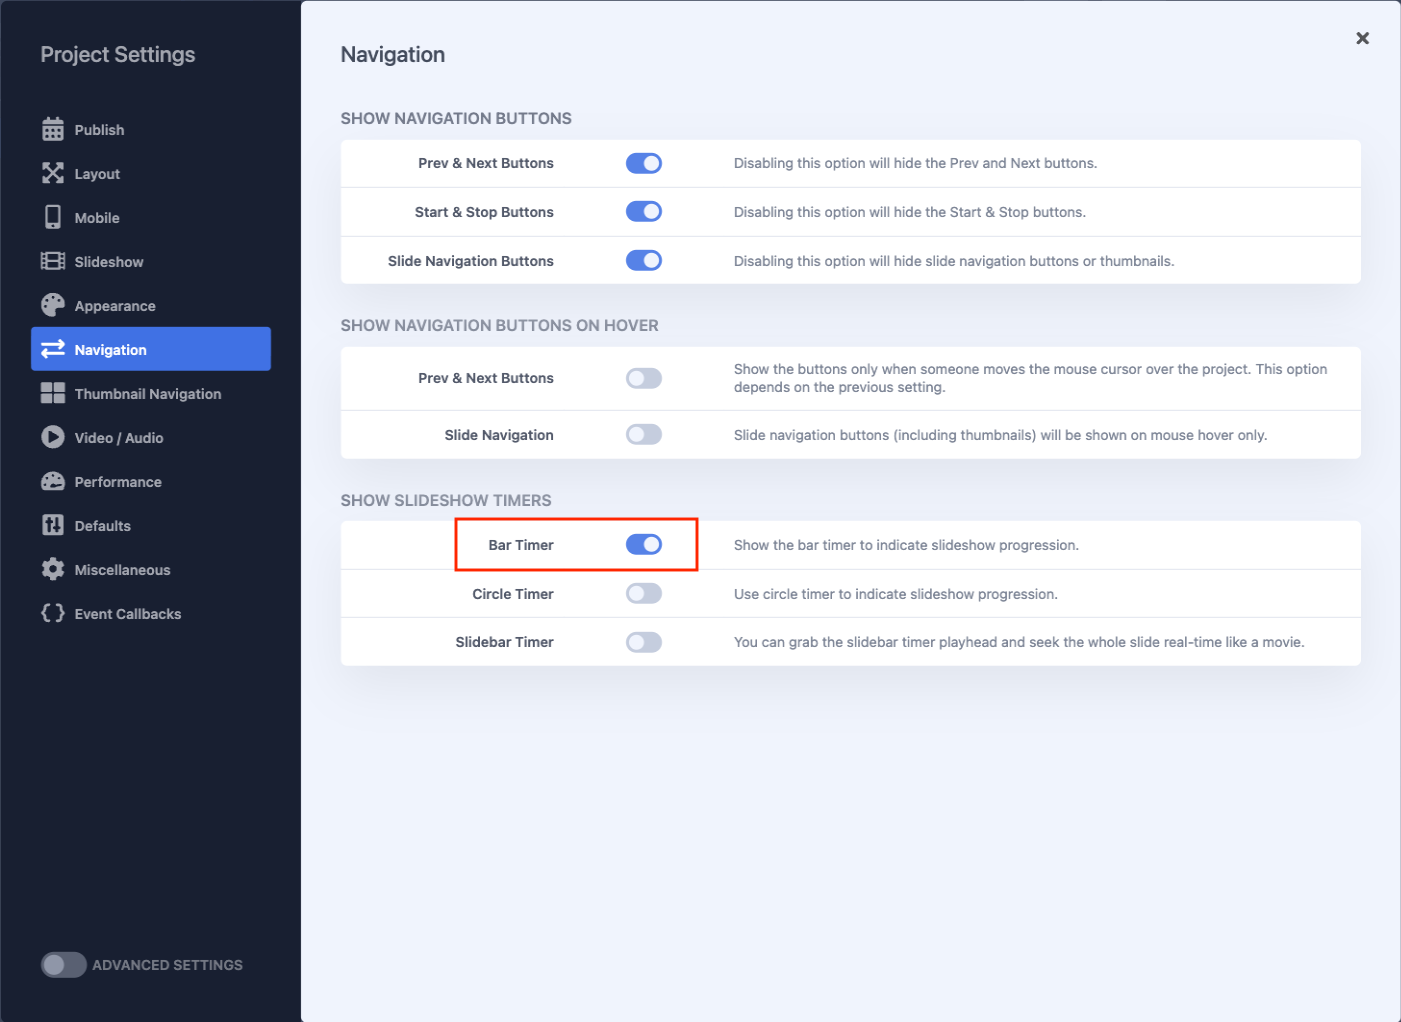The image size is (1401, 1022).
Task: Open Slideshow via its film icon
Action: click(53, 262)
